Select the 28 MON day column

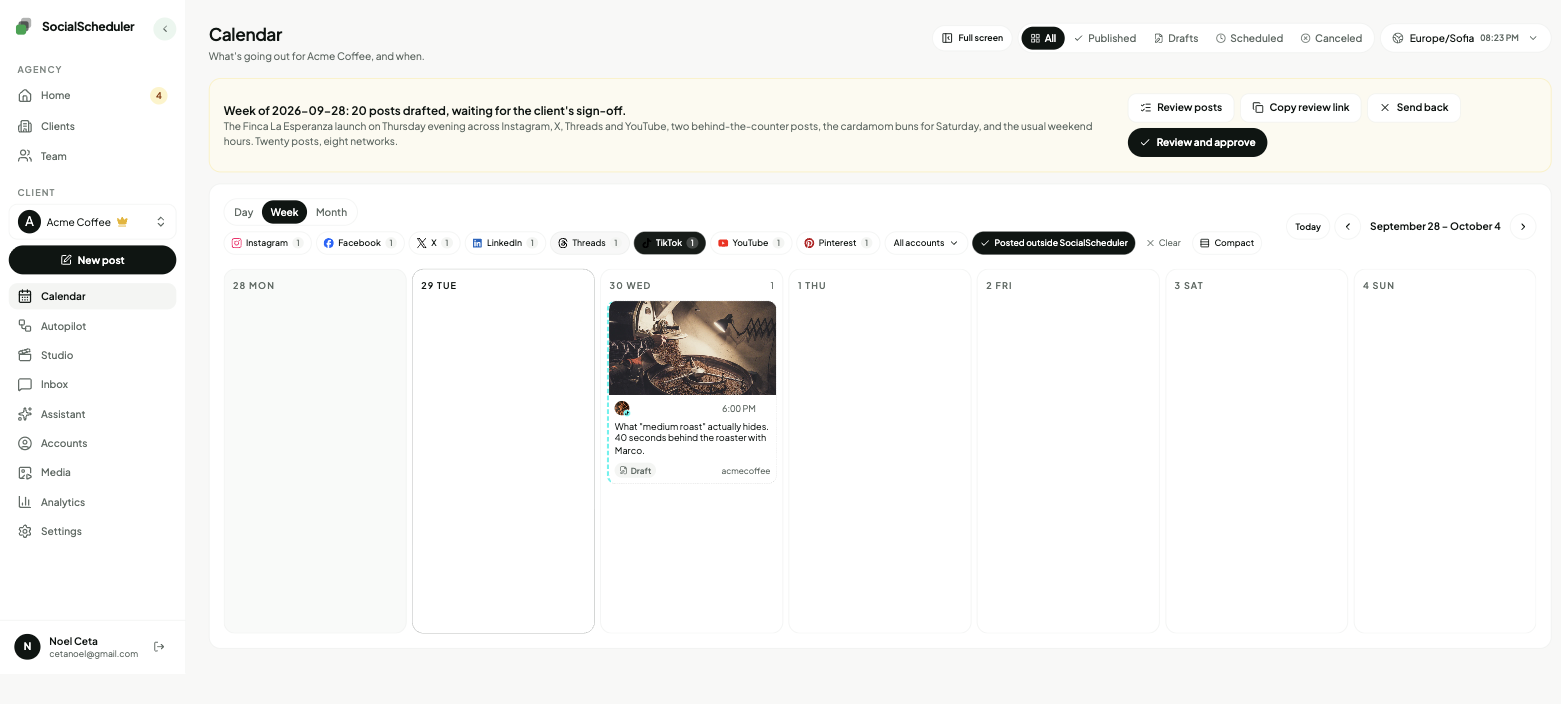315,451
